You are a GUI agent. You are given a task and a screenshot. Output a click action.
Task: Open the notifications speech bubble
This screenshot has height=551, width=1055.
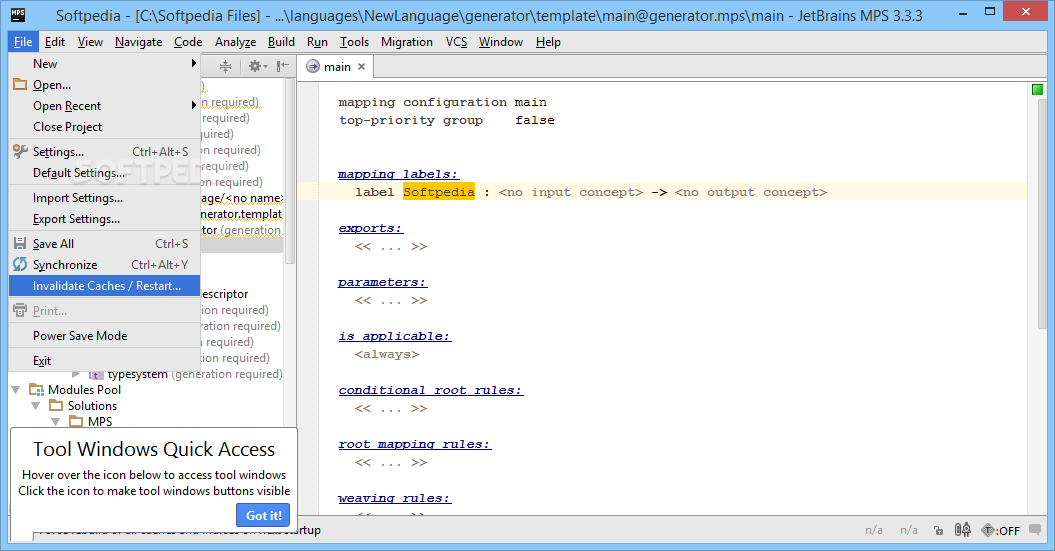coord(1035,529)
